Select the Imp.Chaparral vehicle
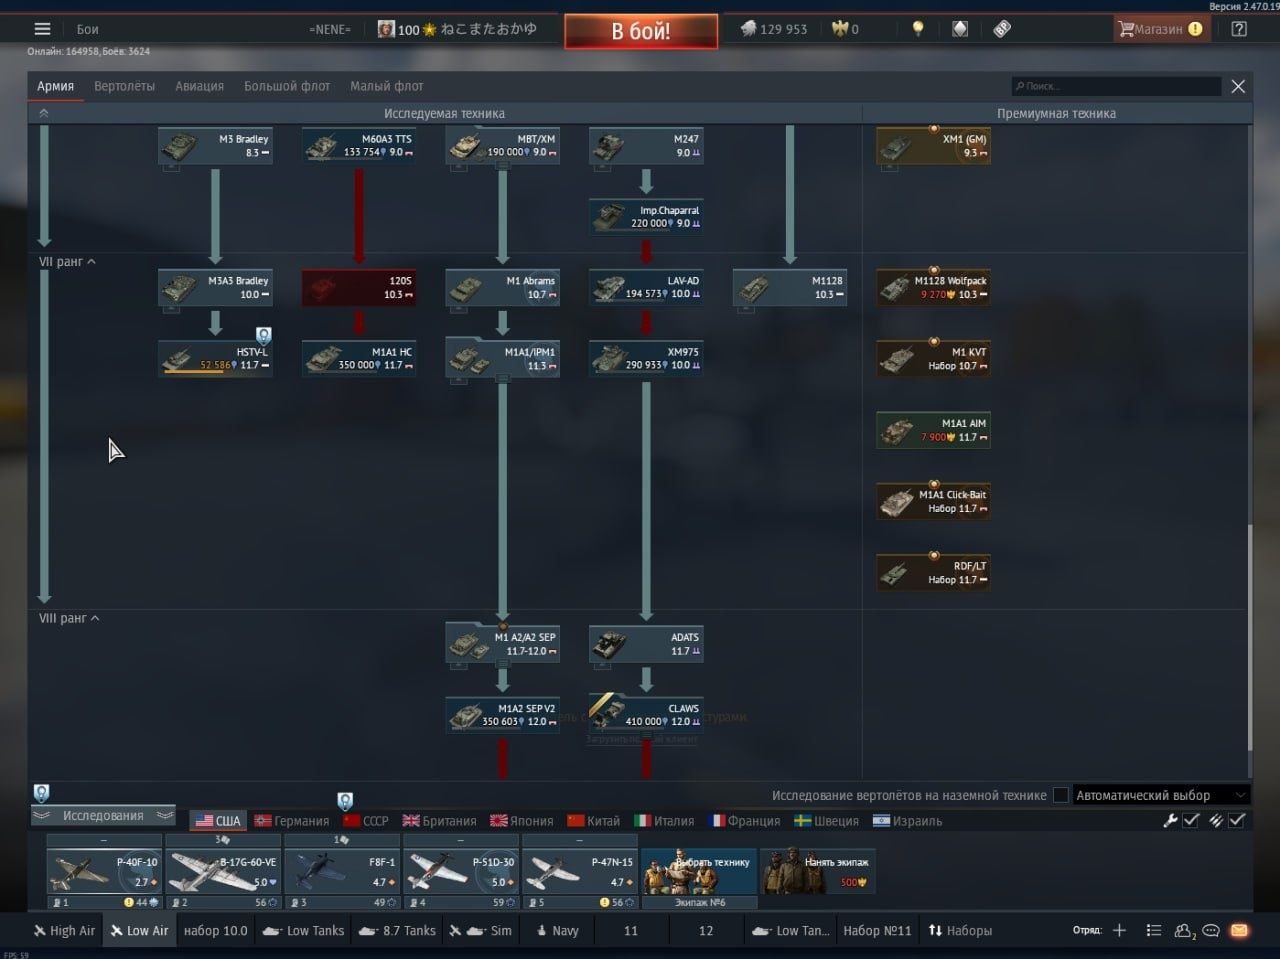 646,217
